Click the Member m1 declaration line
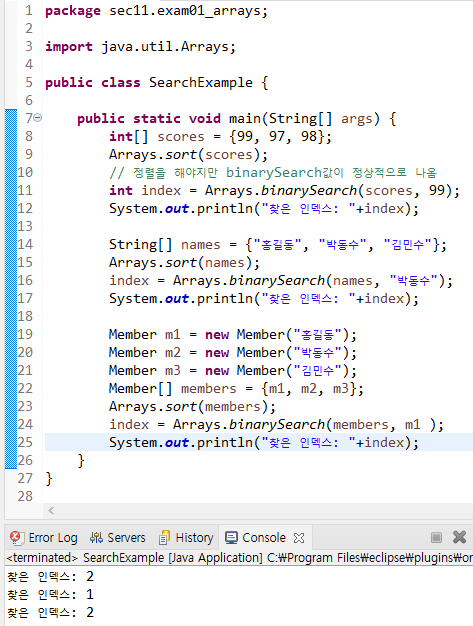Viewport: 473px width, 626px height. (x=233, y=335)
